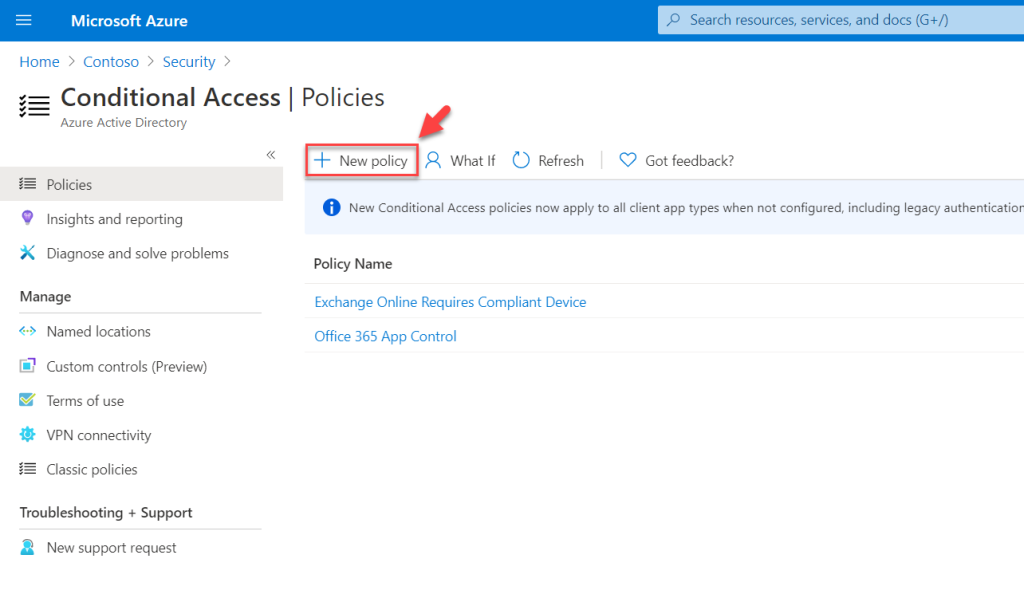Open the portal navigation hamburger menu

coord(23,20)
